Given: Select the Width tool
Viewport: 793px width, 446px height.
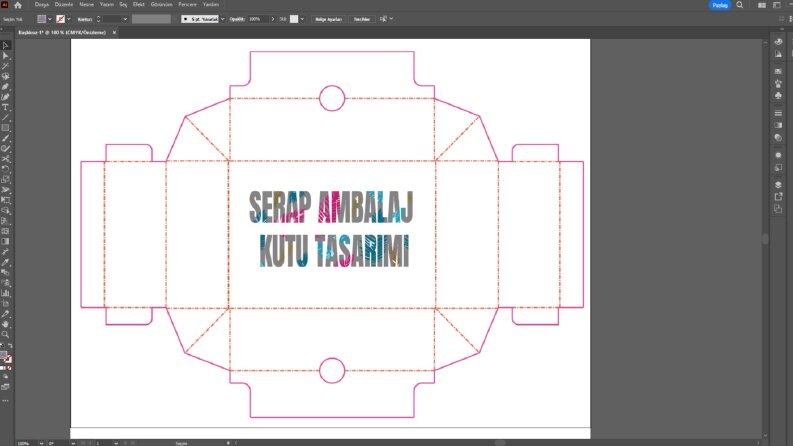Looking at the screenshot, I should tap(6, 190).
